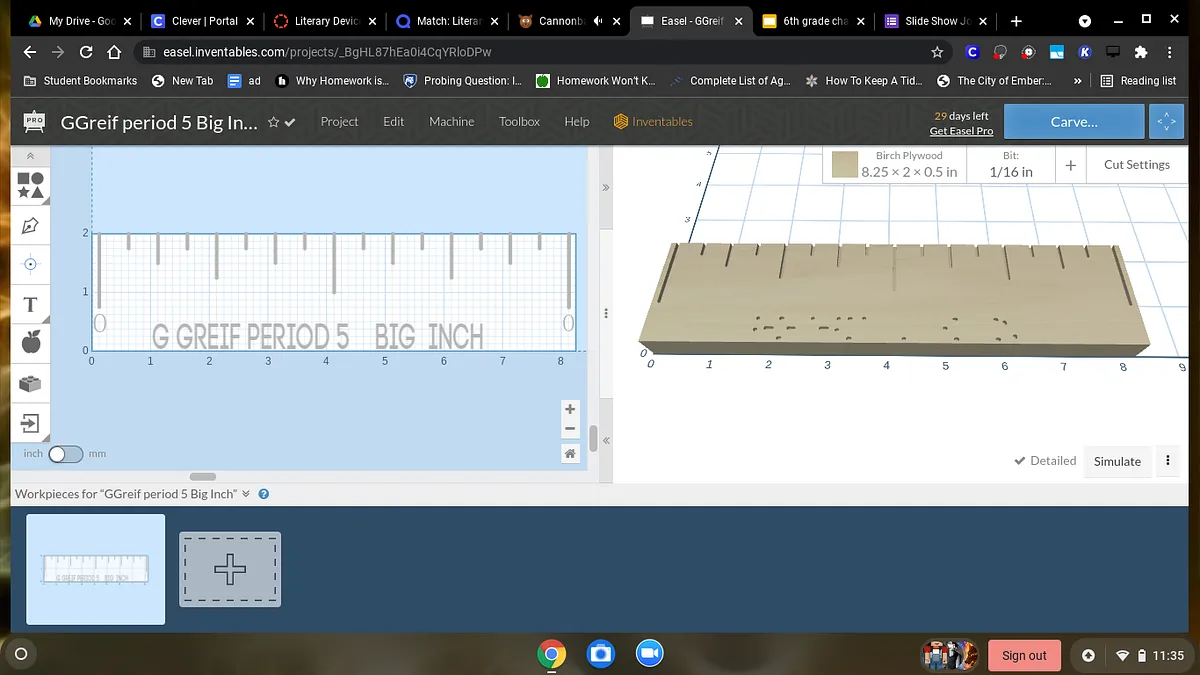Click the canvas horizontal scrollbar
The image size is (1200, 675).
coord(202,476)
